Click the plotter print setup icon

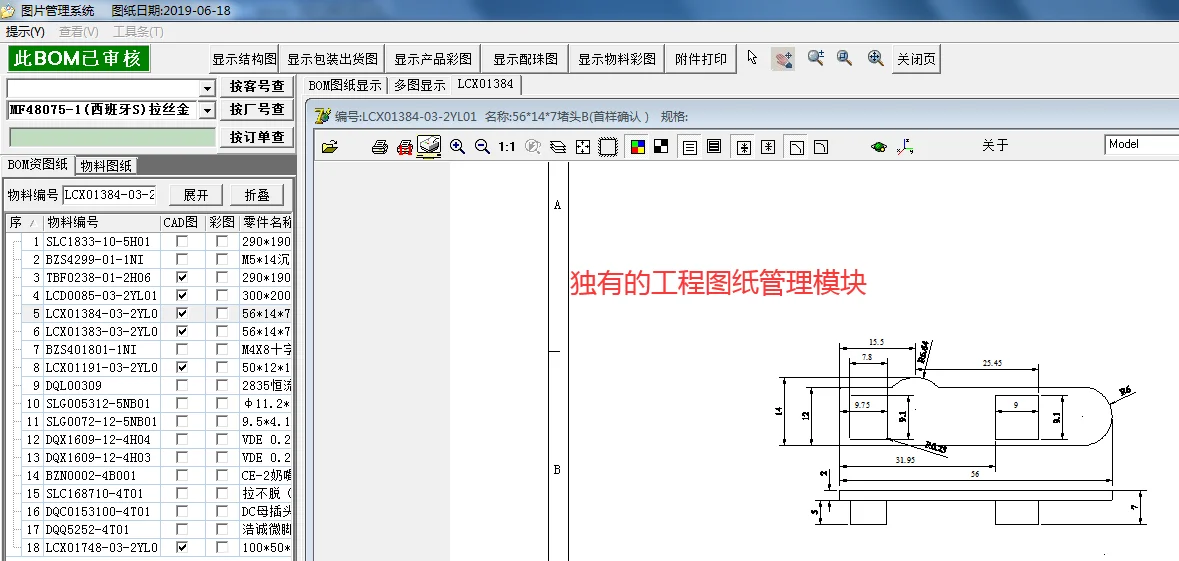click(x=429, y=147)
